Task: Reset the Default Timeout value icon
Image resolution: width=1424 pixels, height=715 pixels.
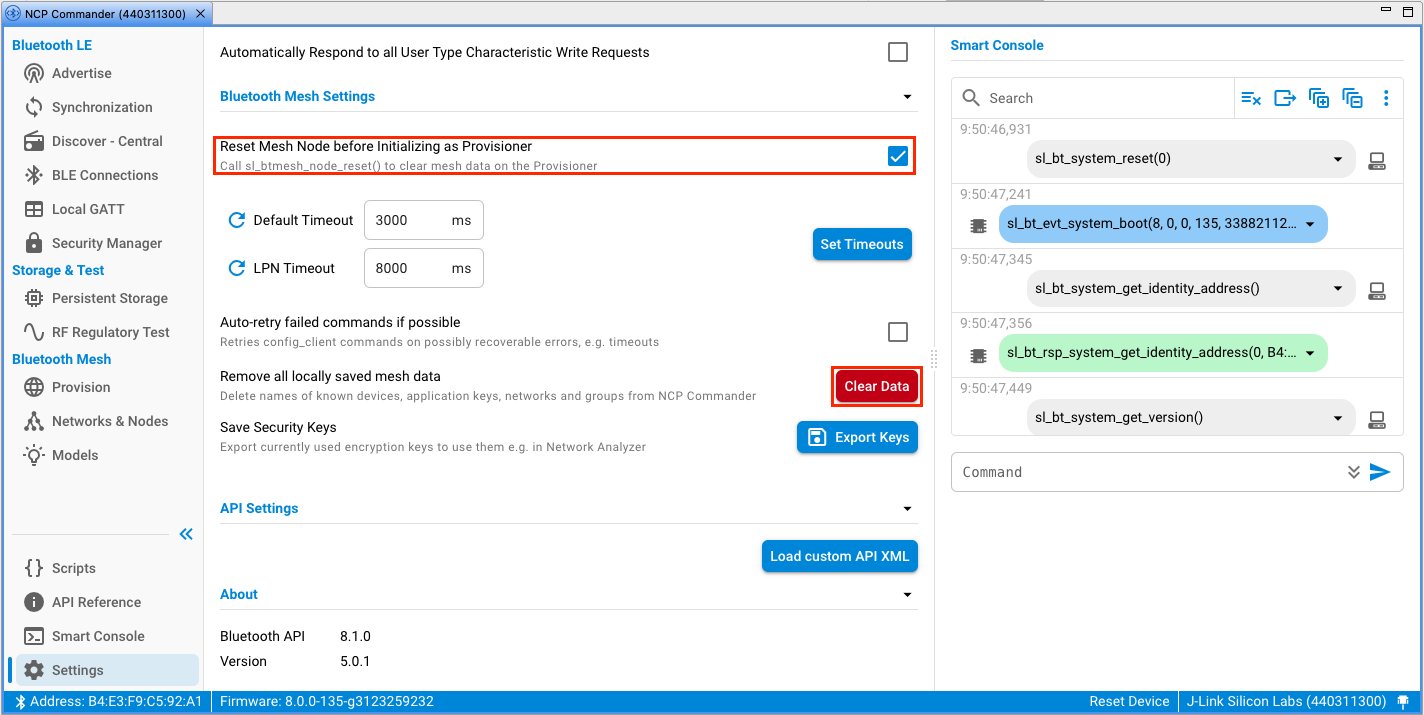Action: (x=237, y=220)
